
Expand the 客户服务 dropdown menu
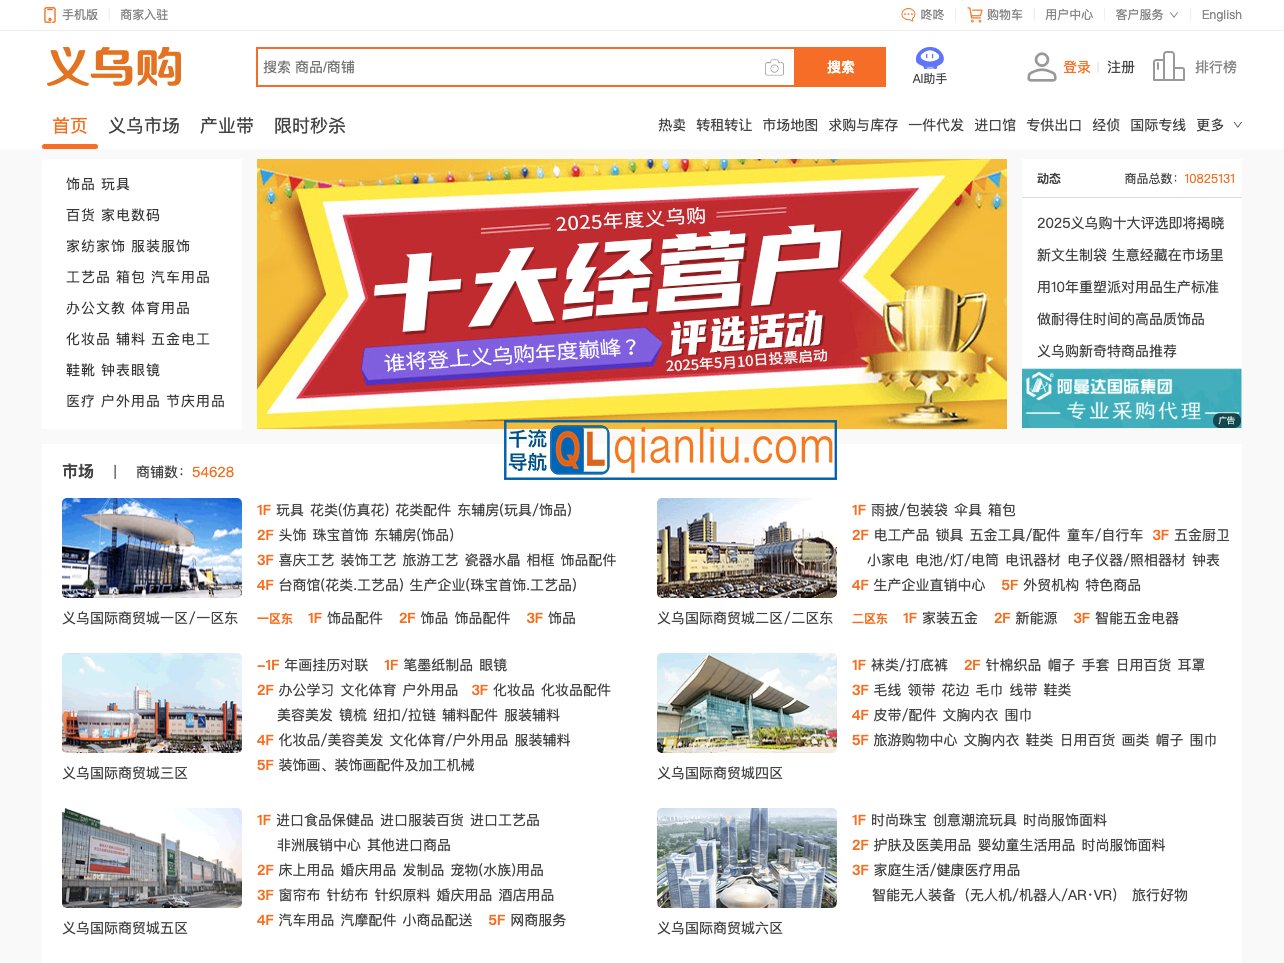1146,15
